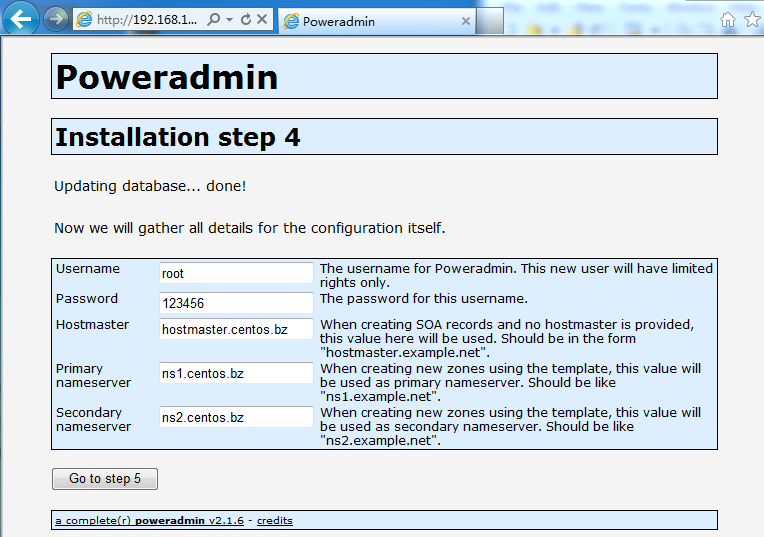Open the 'a complete(r) poweradmin v2.1.6' link
The width and height of the screenshot is (764, 537).
[x=149, y=520]
